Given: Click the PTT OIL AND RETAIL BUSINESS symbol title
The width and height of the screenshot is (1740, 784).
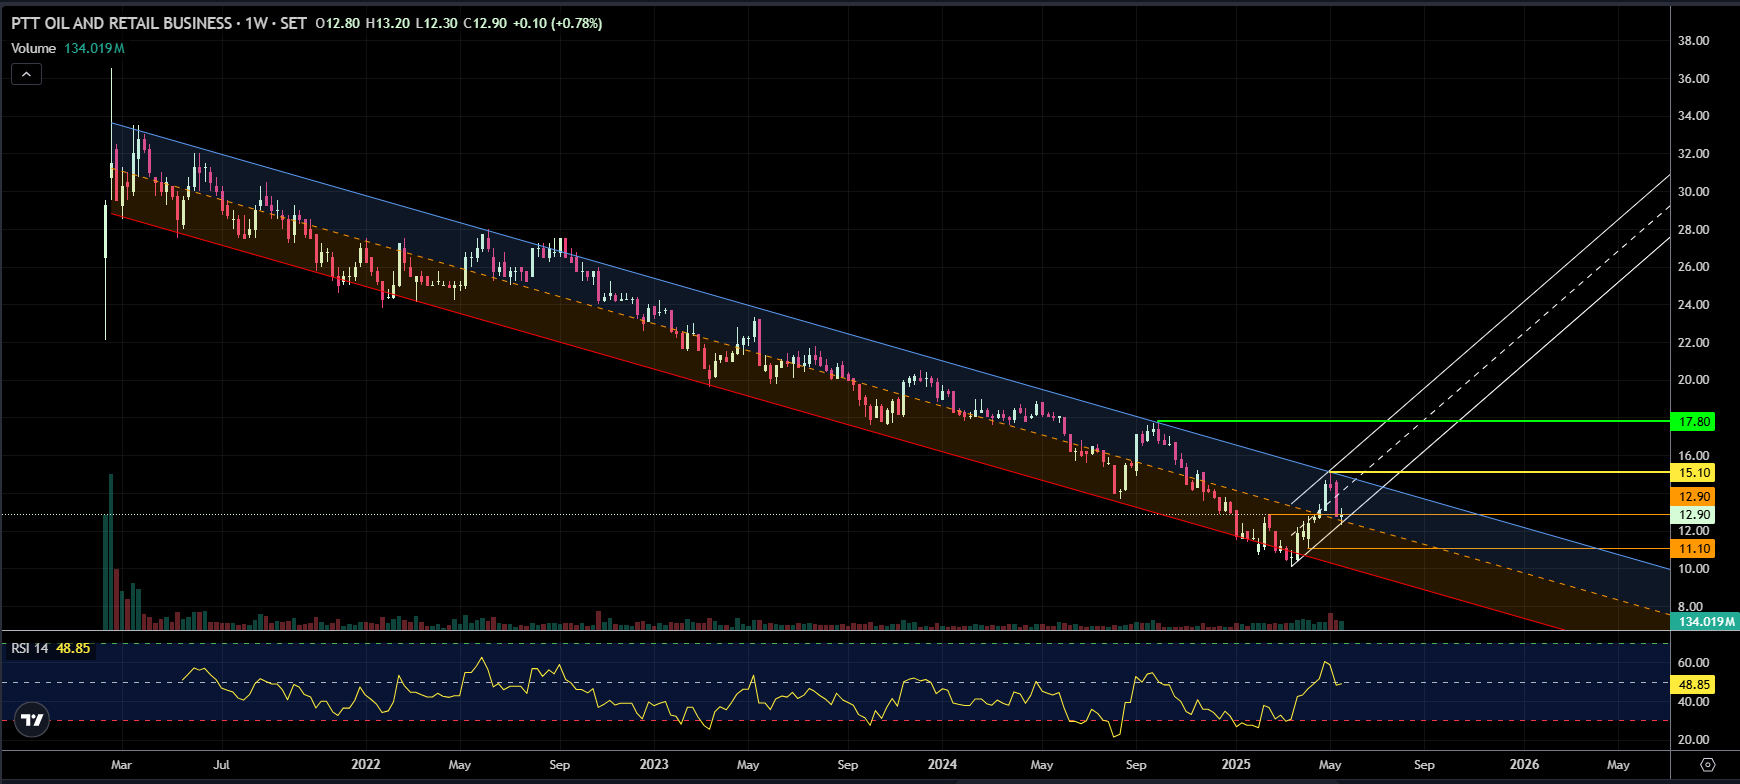Looking at the screenshot, I should pyautogui.click(x=122, y=23).
